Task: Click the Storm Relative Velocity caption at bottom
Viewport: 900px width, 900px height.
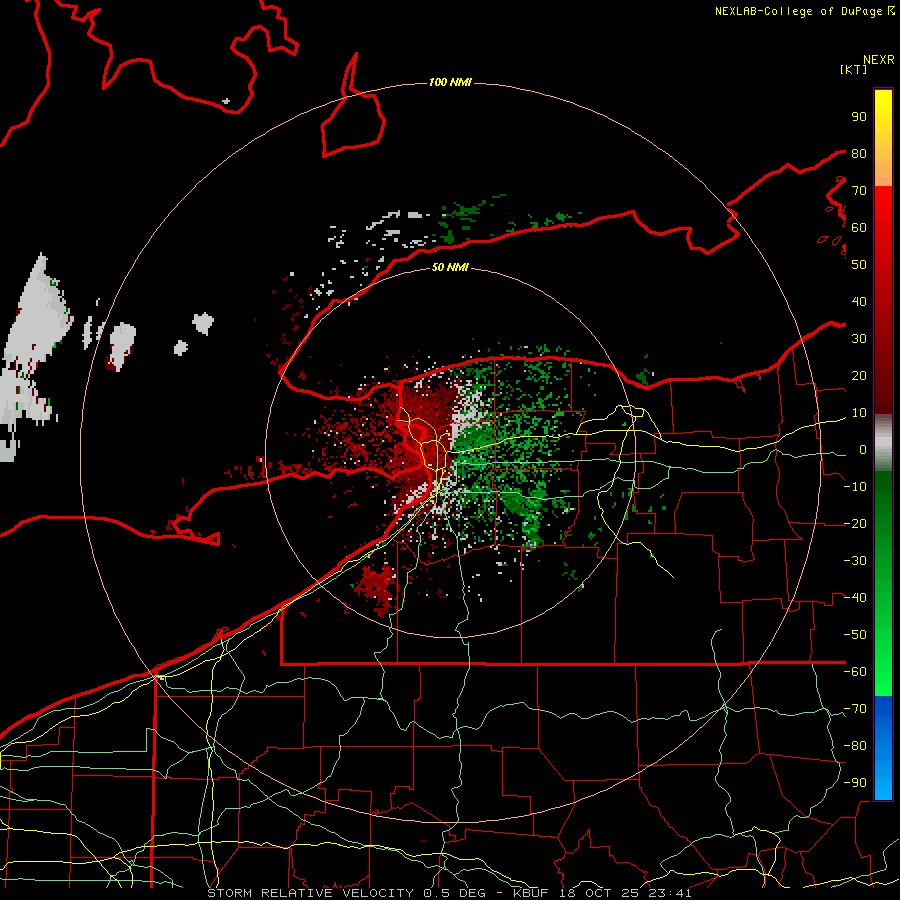Action: click(449, 893)
